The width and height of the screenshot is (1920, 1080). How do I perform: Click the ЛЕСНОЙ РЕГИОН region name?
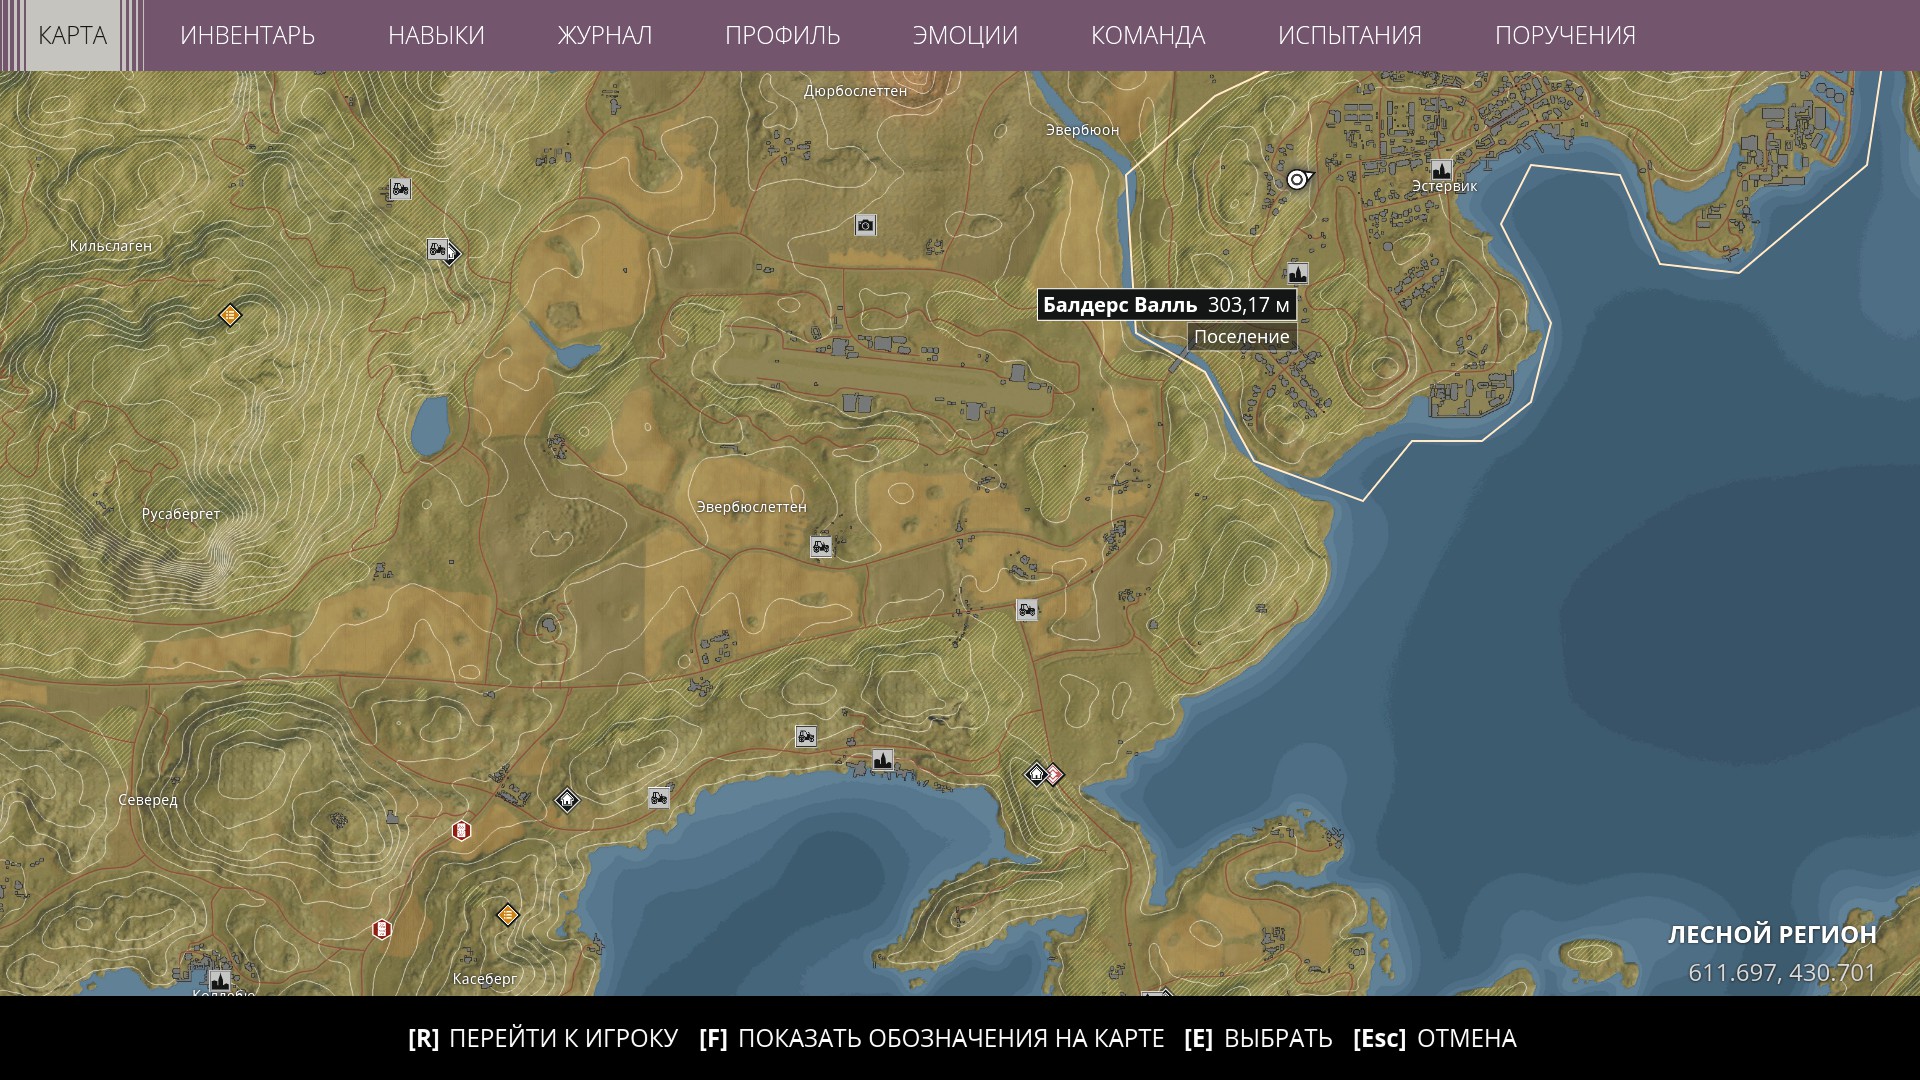click(1772, 934)
